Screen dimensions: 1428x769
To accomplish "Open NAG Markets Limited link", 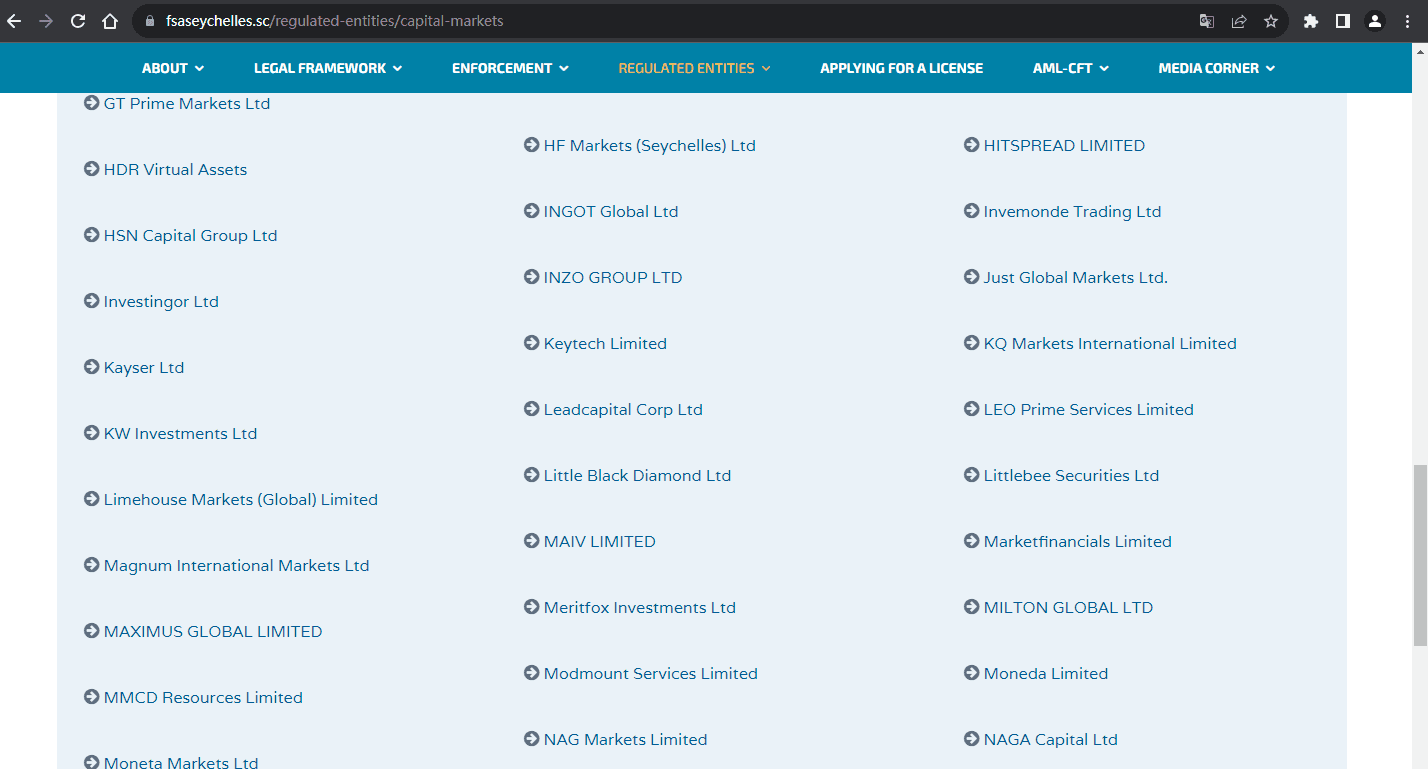I will click(x=625, y=739).
